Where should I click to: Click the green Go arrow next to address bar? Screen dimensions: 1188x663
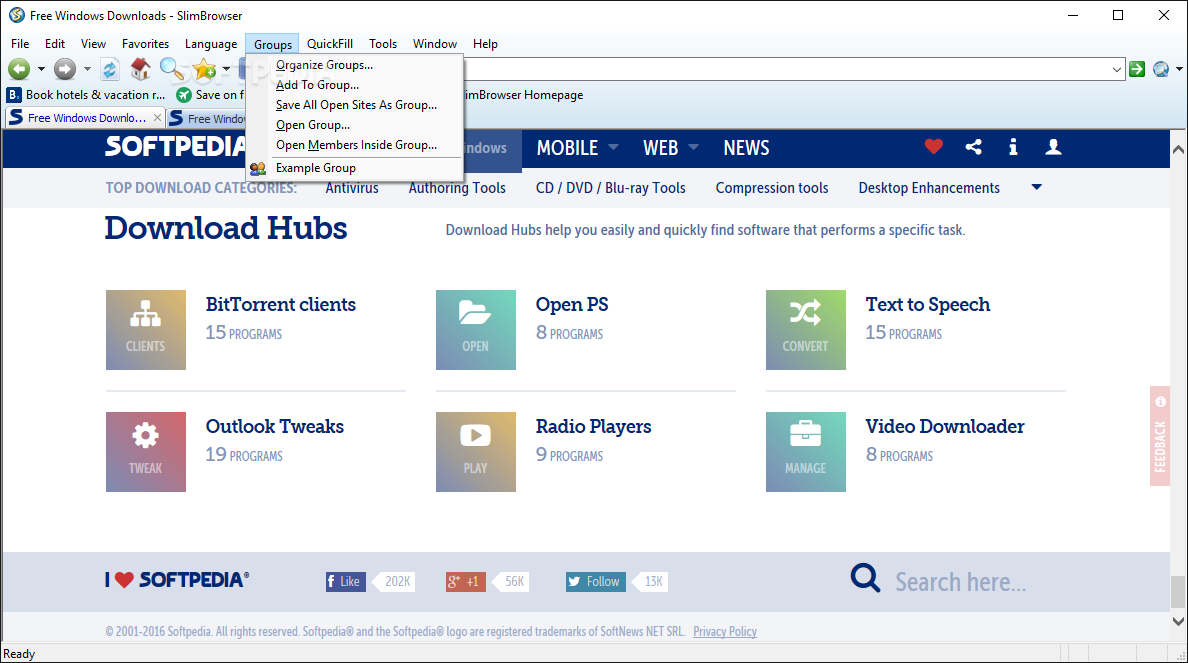click(1136, 69)
